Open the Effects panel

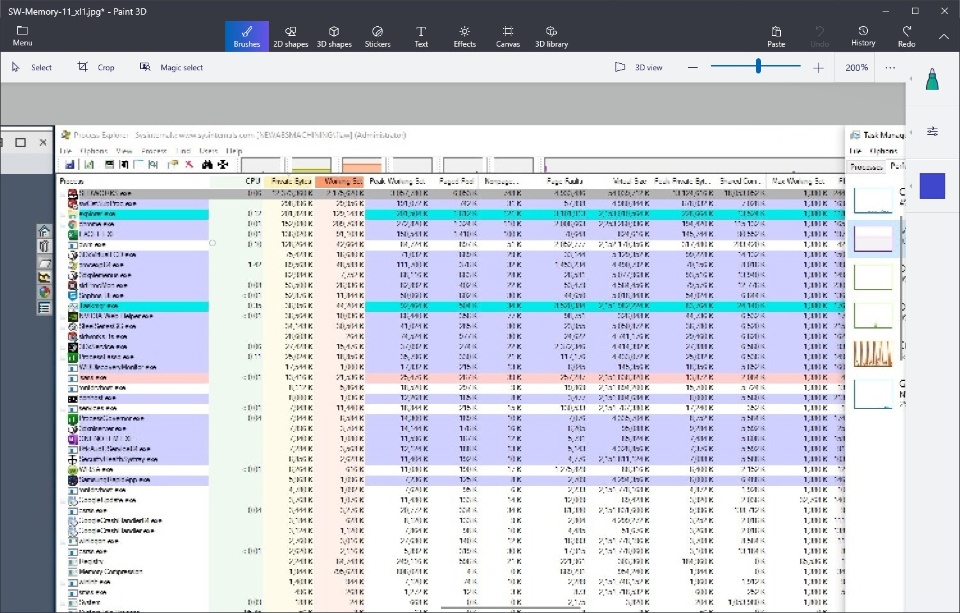[465, 36]
